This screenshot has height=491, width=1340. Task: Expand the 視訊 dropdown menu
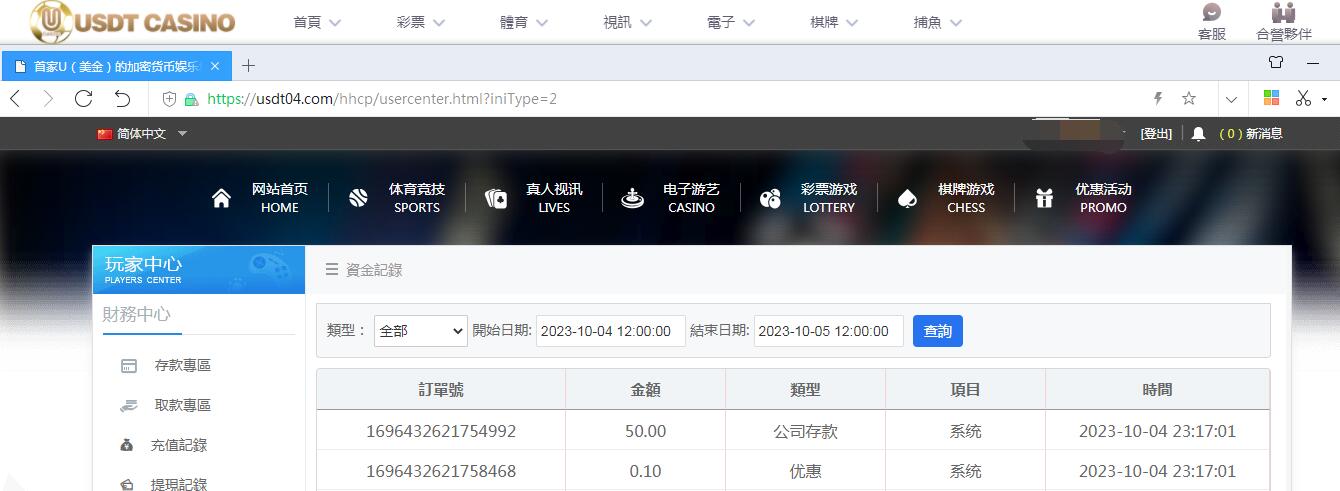coord(628,22)
